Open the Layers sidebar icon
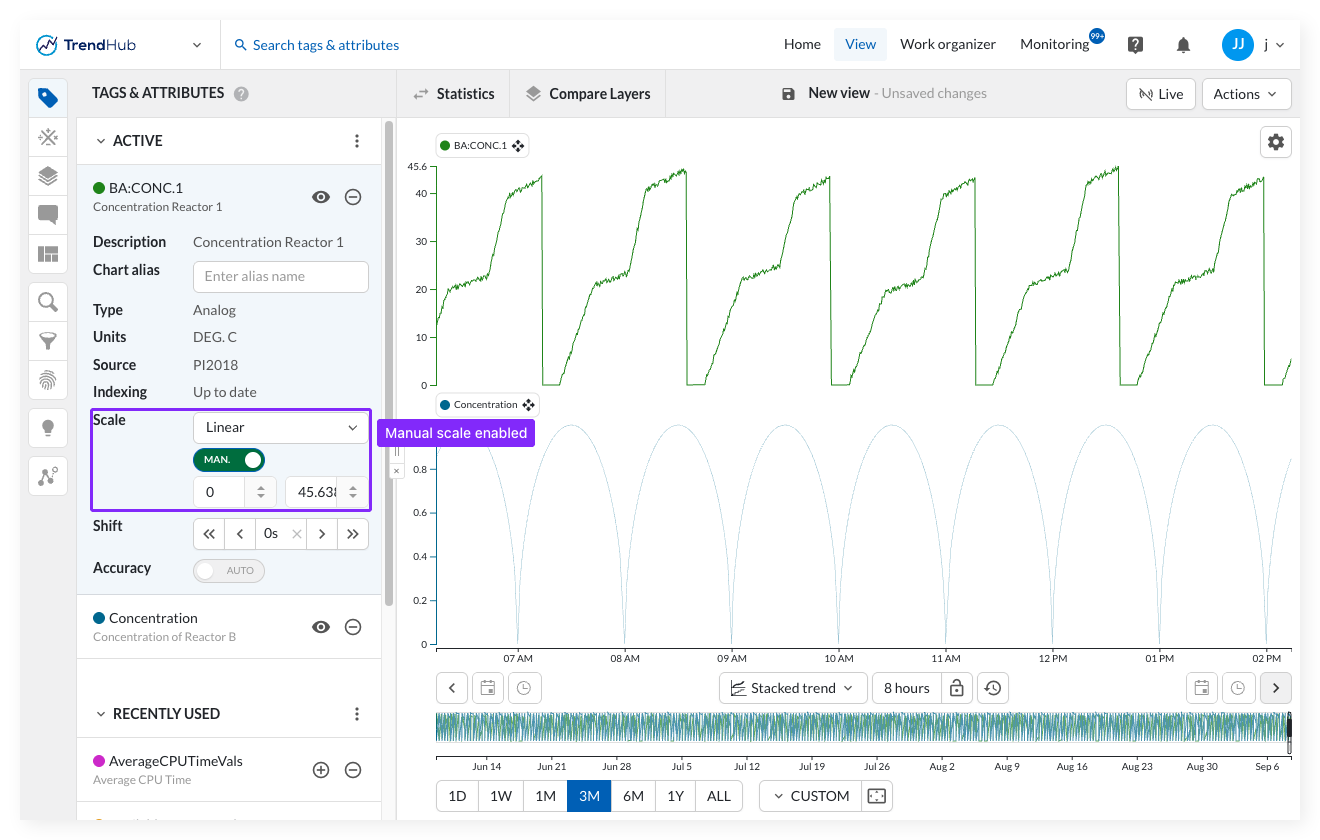This screenshot has width=1320, height=840. point(48,176)
